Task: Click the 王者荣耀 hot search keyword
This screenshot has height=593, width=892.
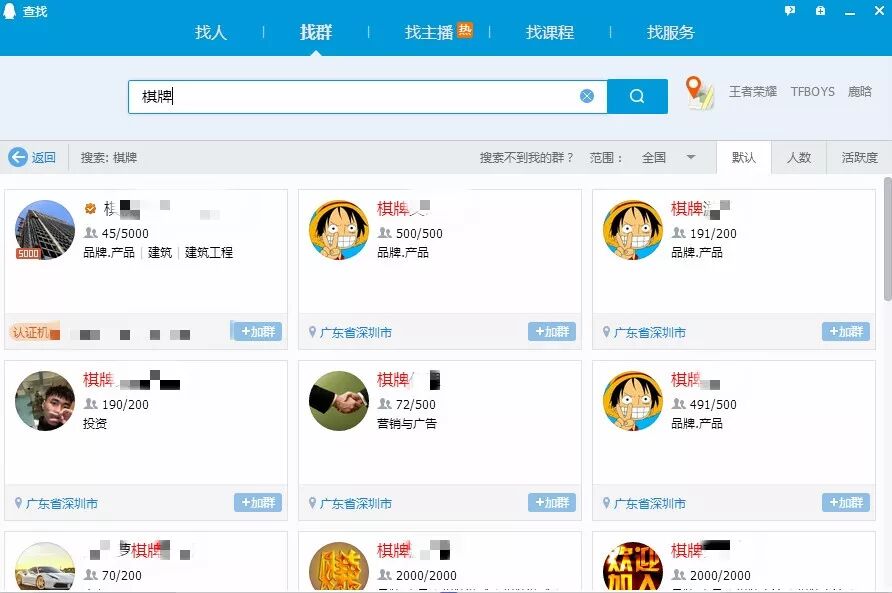Action: pos(753,91)
